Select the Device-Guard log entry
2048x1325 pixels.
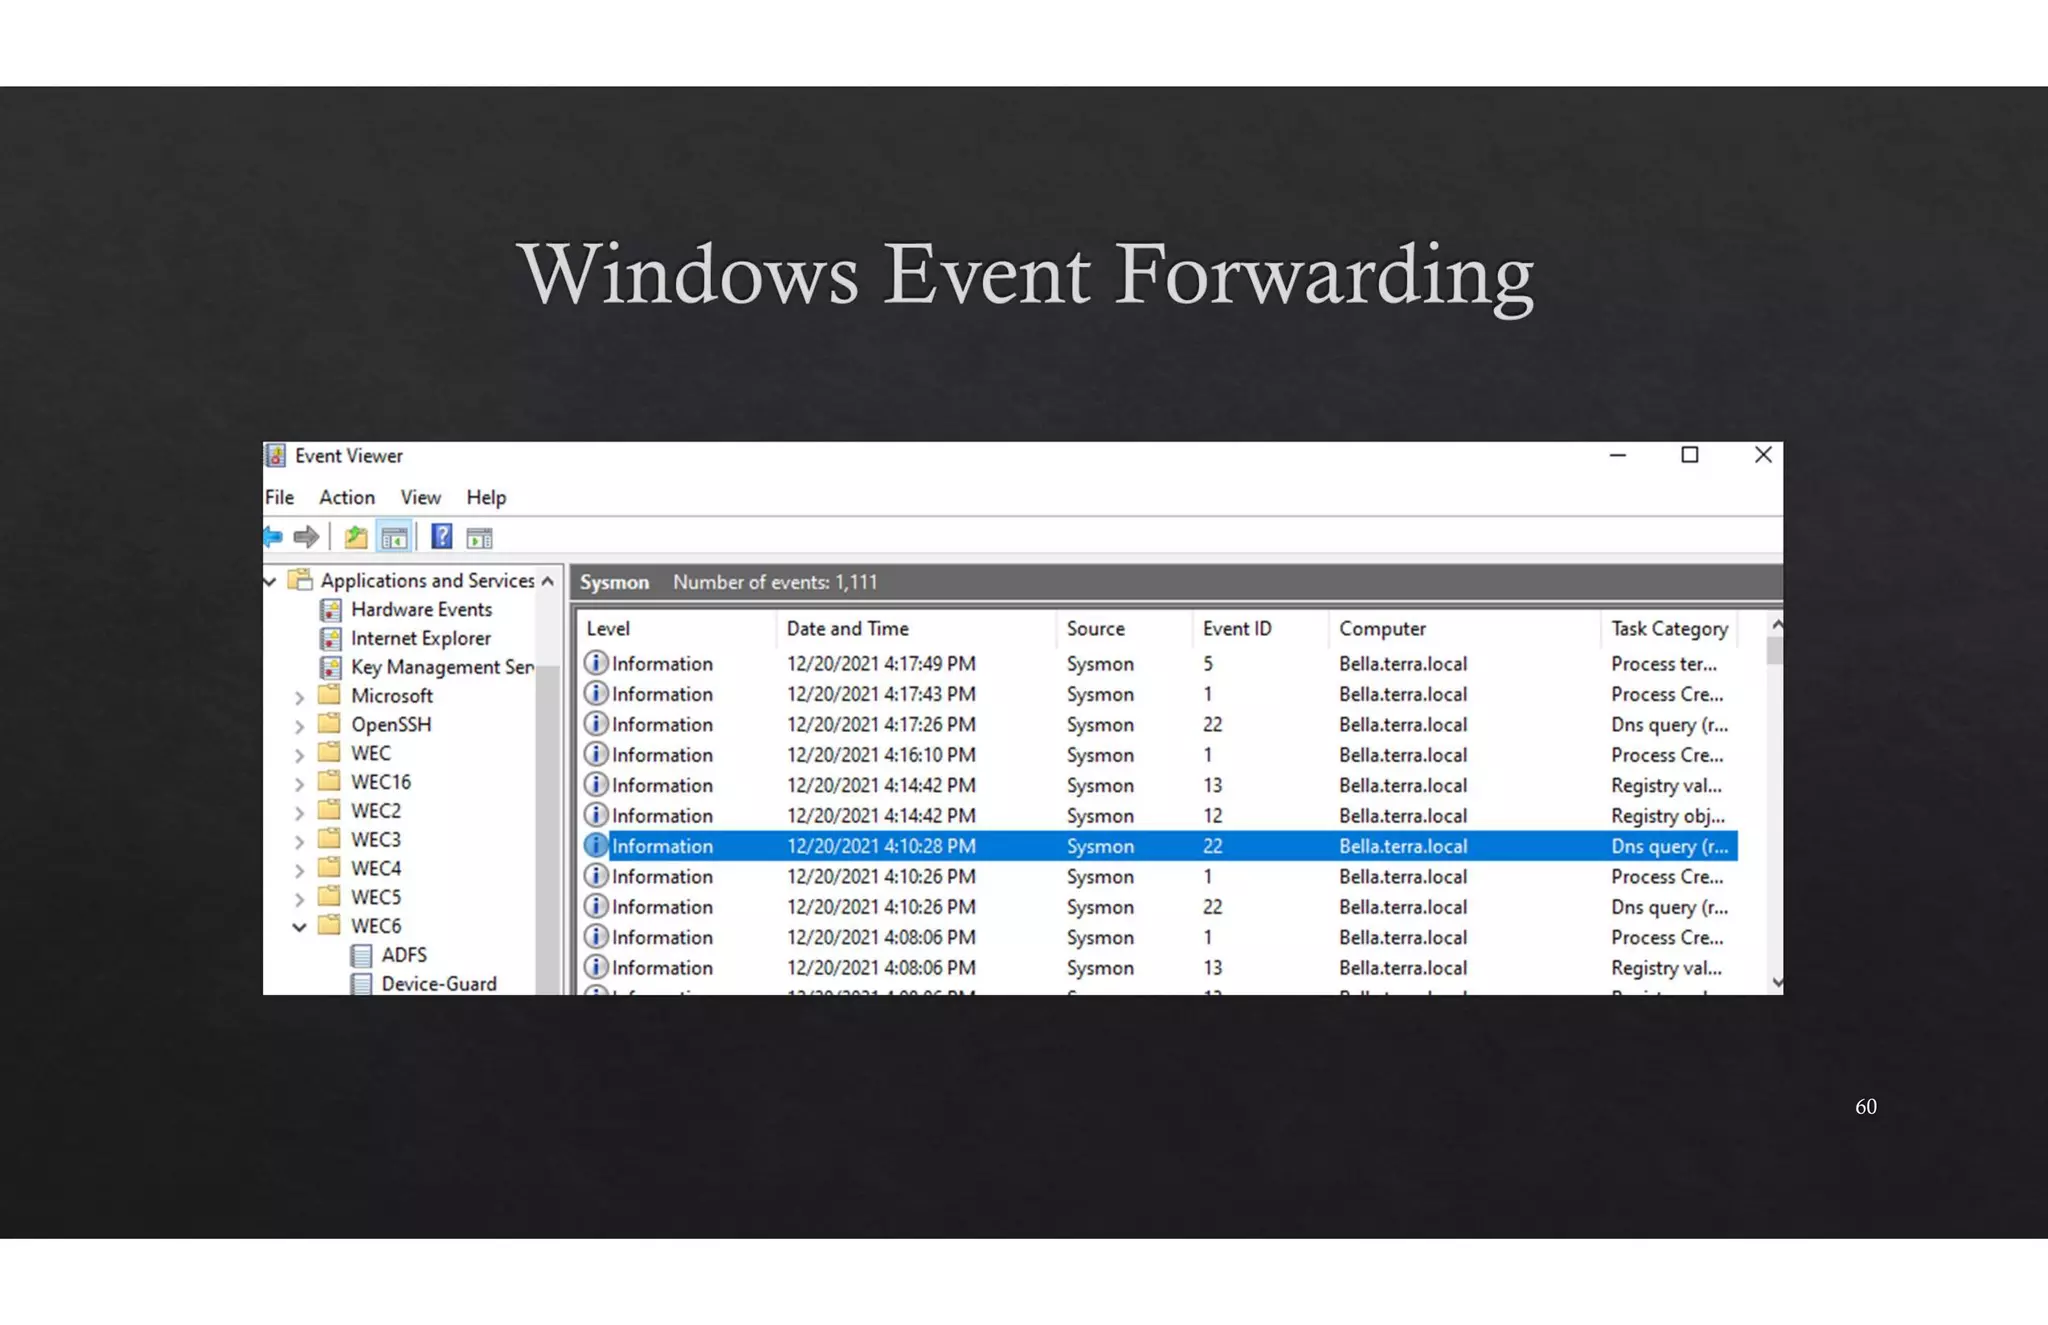tap(438, 983)
